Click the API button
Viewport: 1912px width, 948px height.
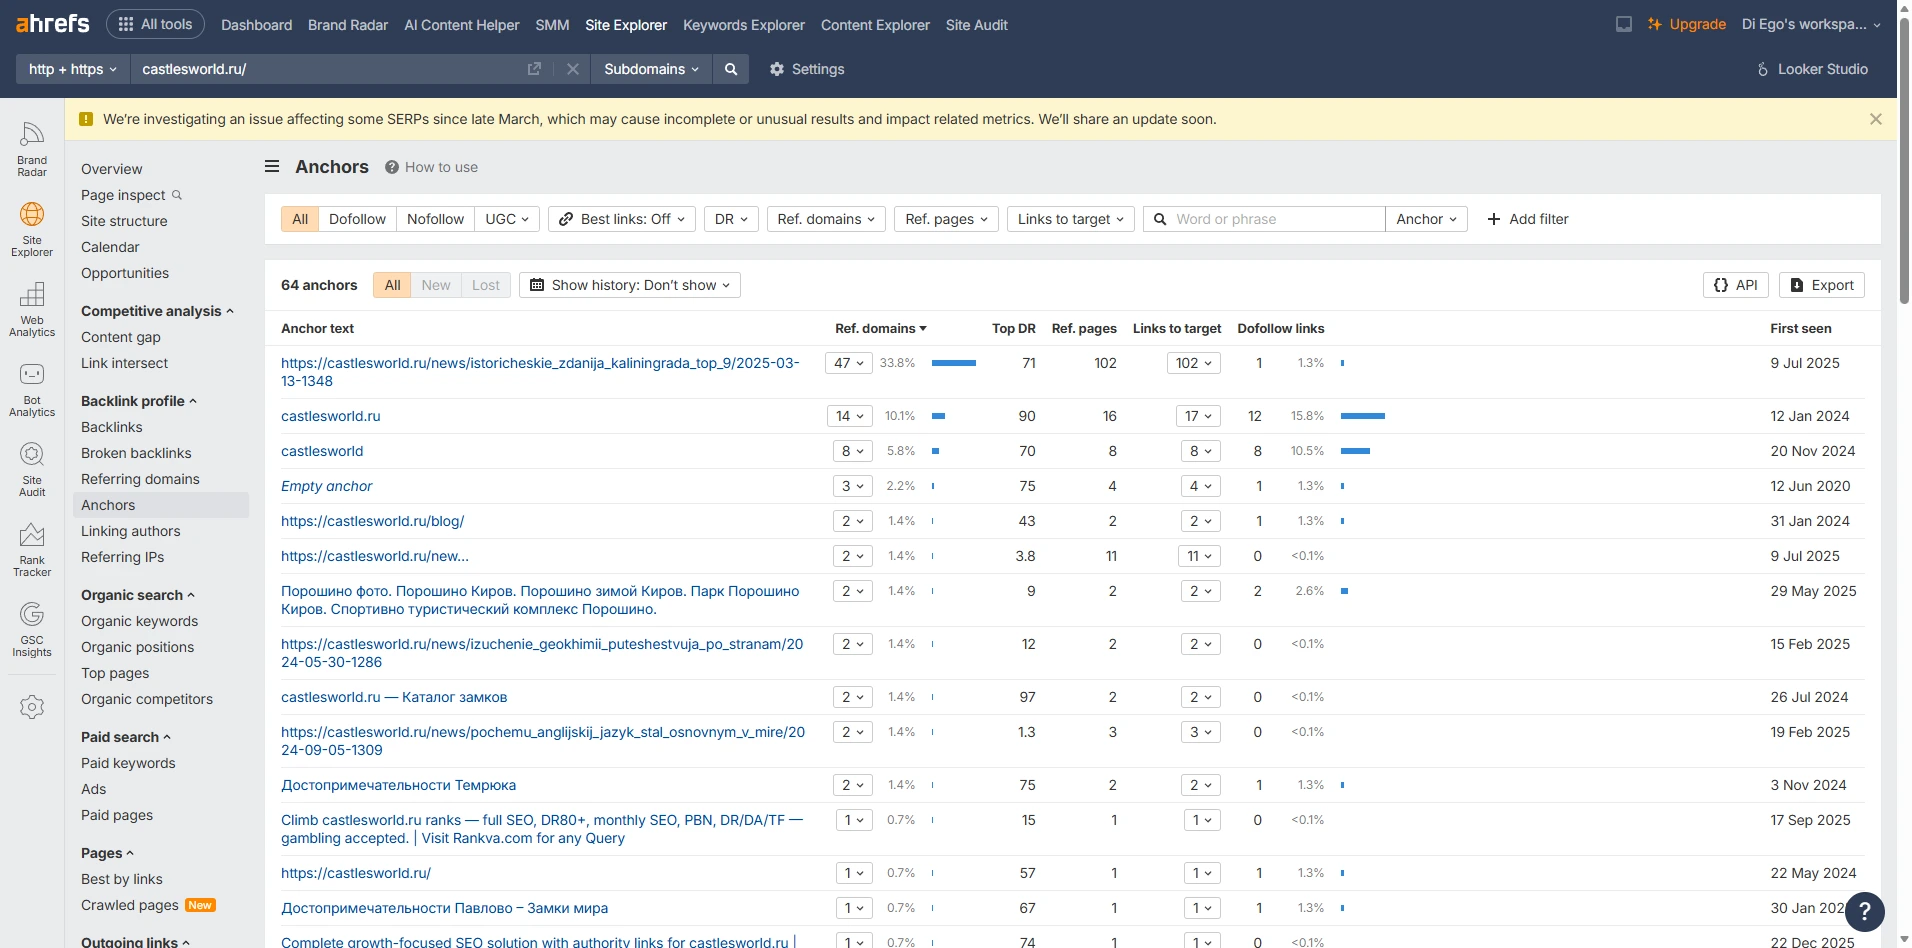[1736, 285]
